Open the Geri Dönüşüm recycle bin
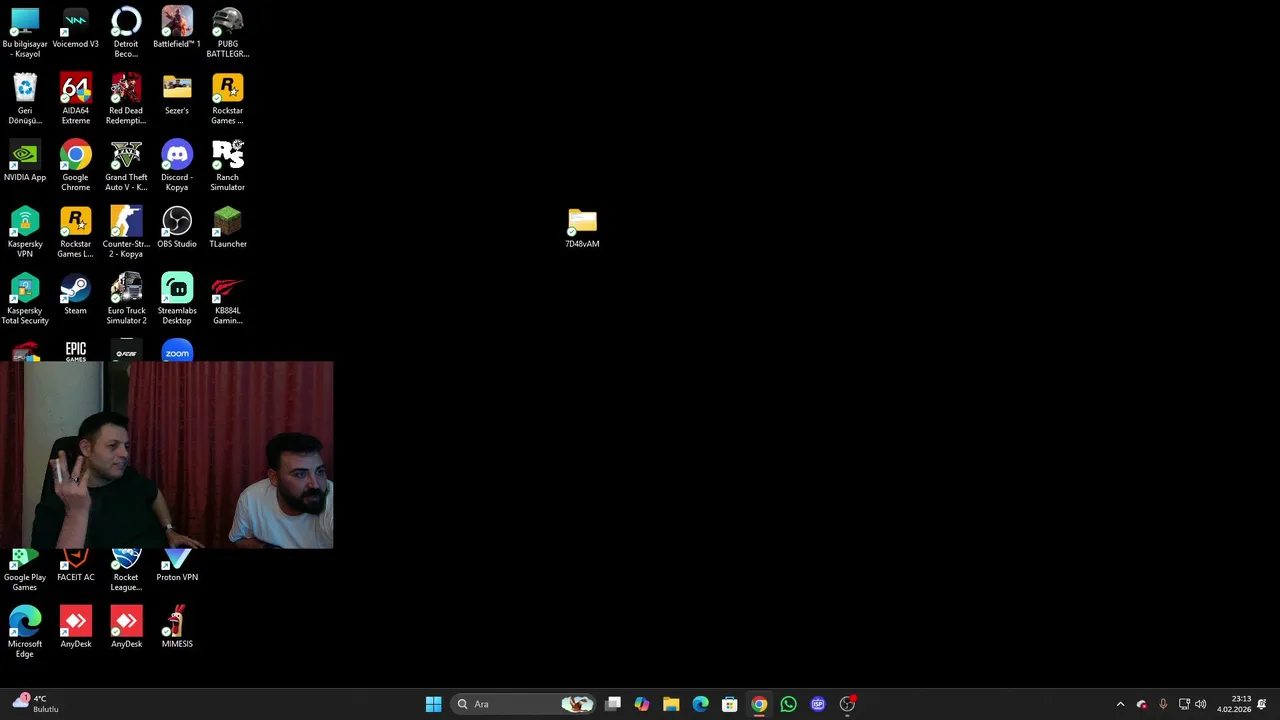1280x720 pixels. [x=25, y=98]
